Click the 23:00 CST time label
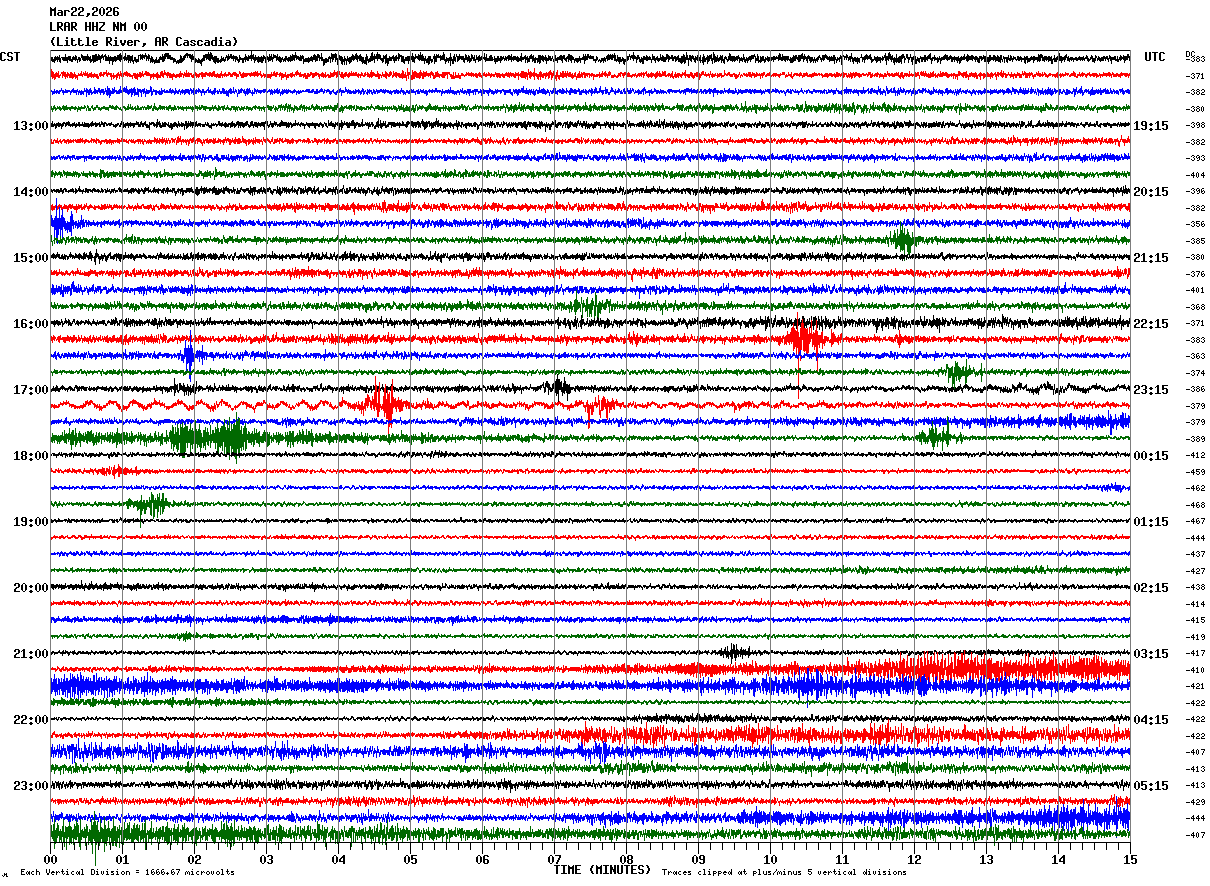This screenshot has height=886, width=1210. (30, 786)
